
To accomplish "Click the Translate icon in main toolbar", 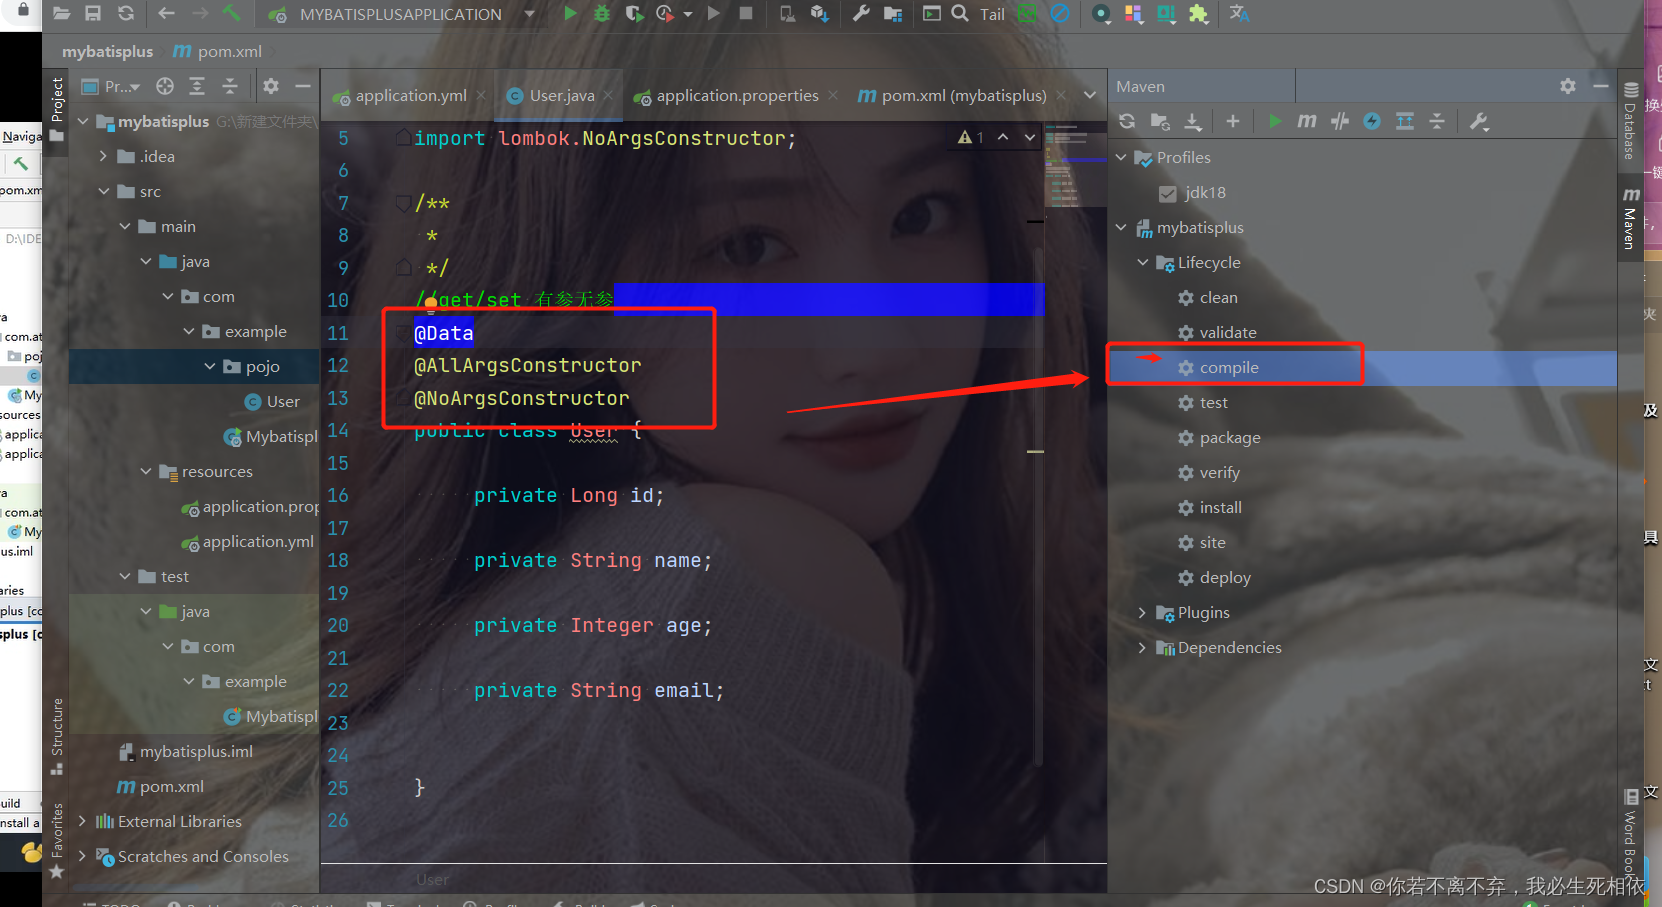I will pos(1239,13).
